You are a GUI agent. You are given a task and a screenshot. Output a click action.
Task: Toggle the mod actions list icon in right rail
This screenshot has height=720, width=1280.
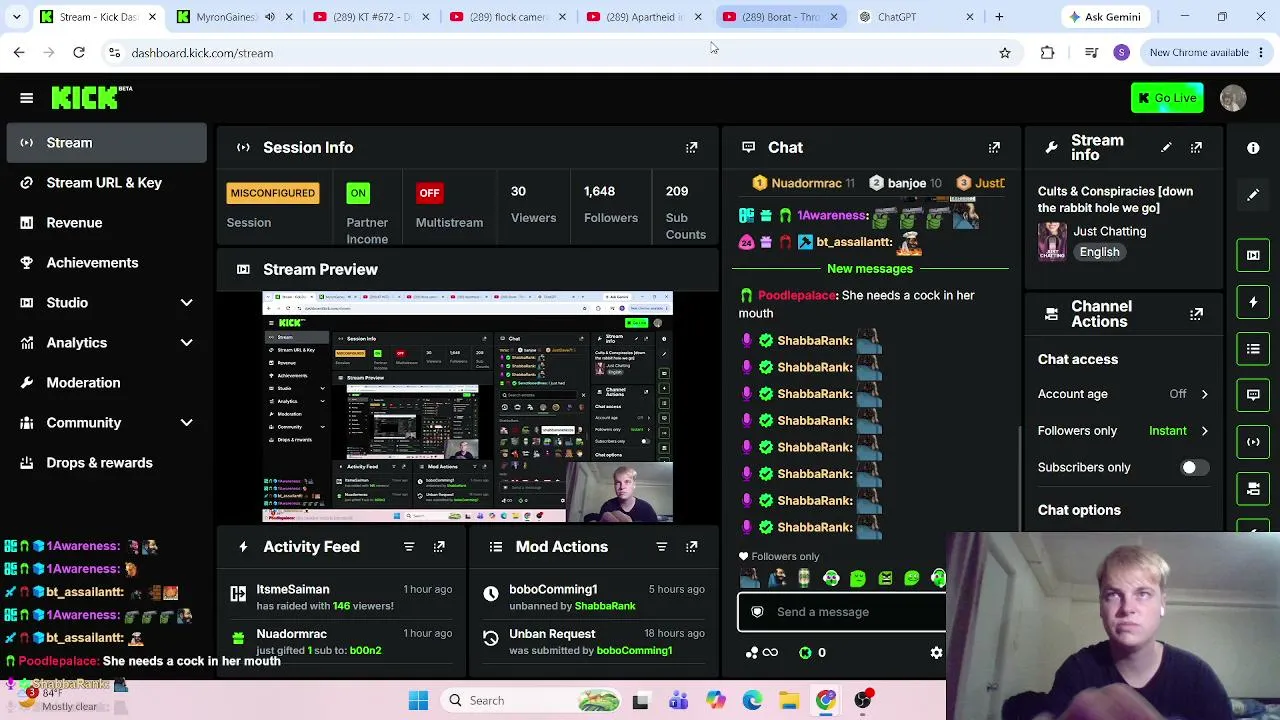1253,349
